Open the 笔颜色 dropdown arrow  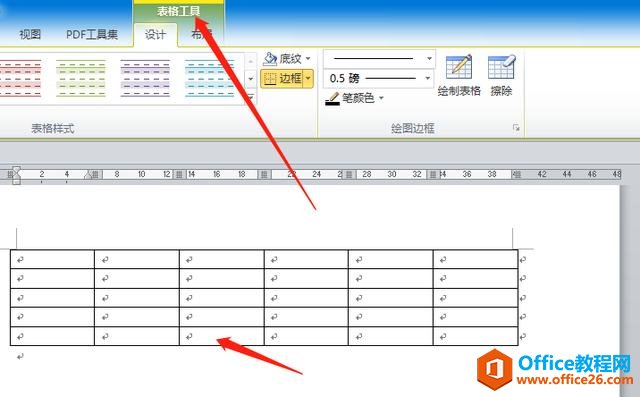click(381, 98)
